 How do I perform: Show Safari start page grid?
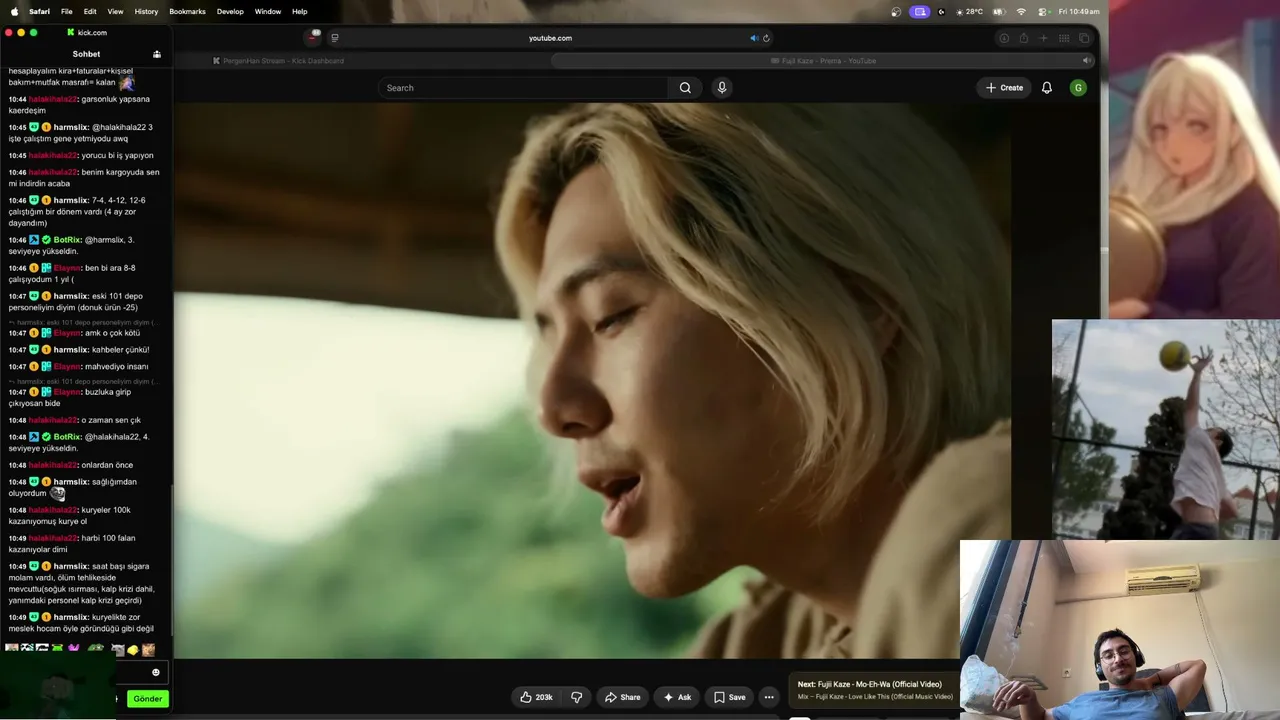(x=1063, y=38)
